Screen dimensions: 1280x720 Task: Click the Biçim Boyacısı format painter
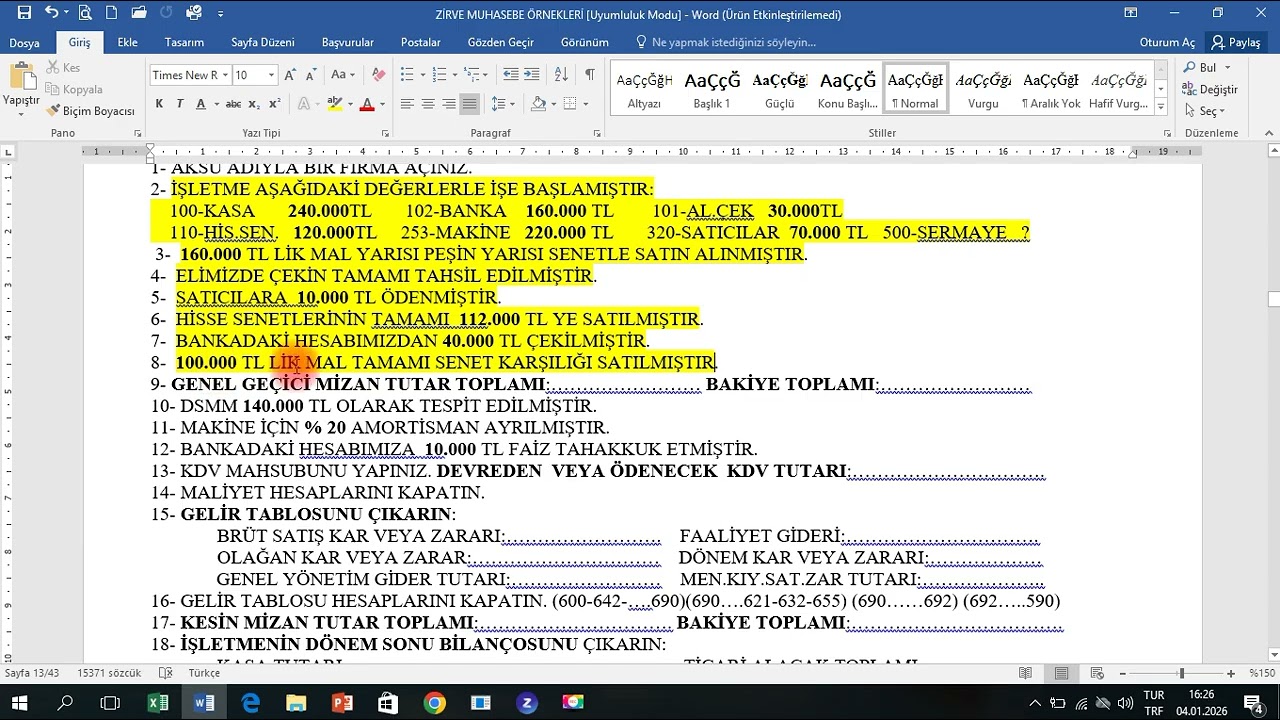point(90,111)
